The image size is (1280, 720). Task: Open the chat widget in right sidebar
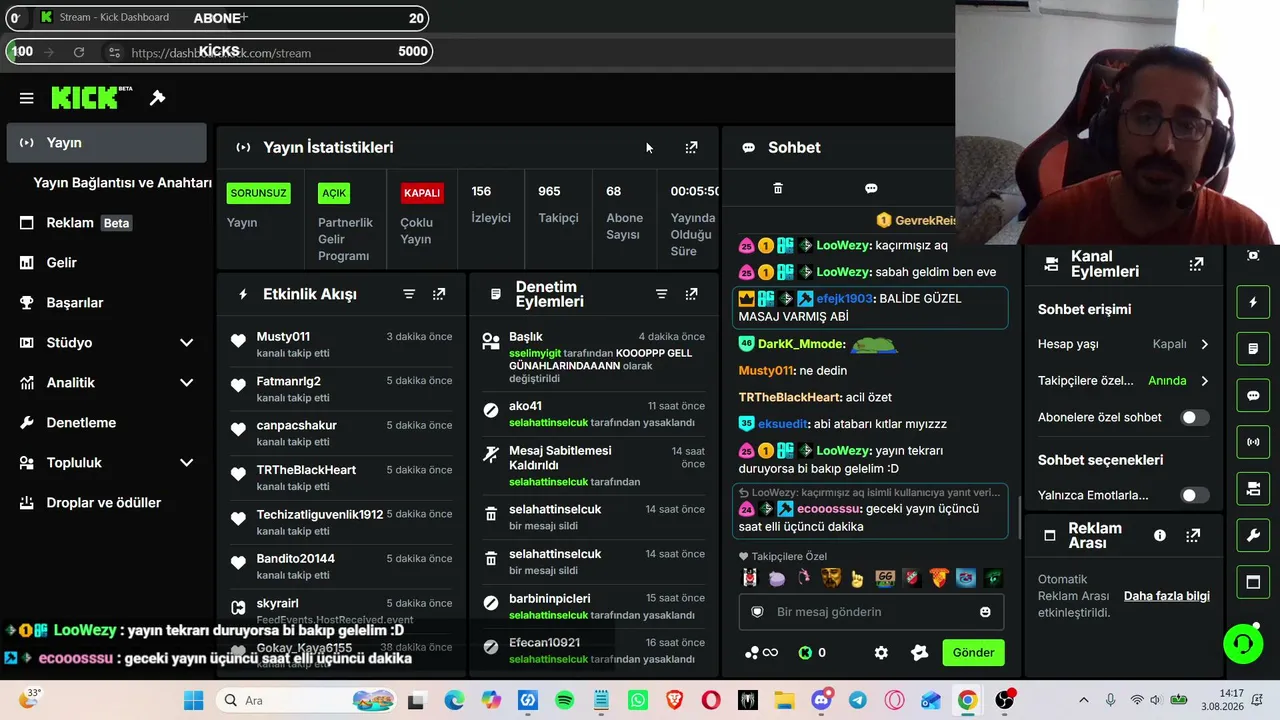click(x=1253, y=395)
